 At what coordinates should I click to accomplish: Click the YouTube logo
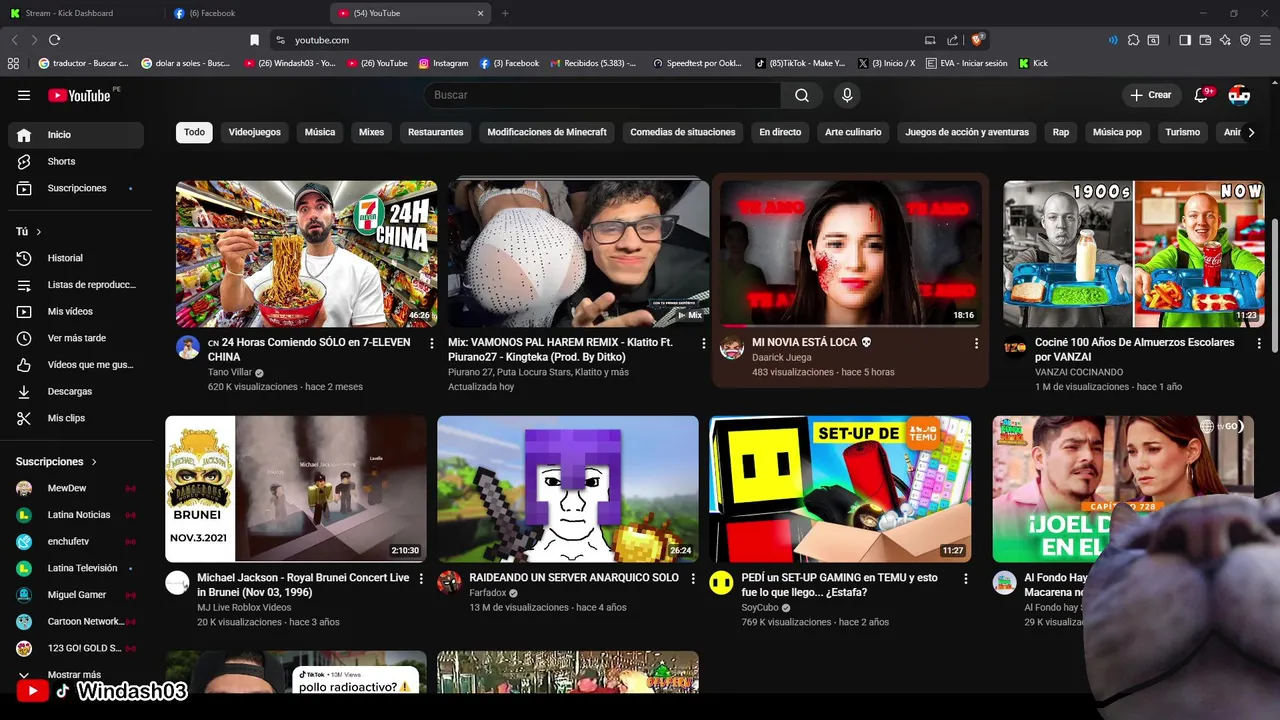[79, 95]
